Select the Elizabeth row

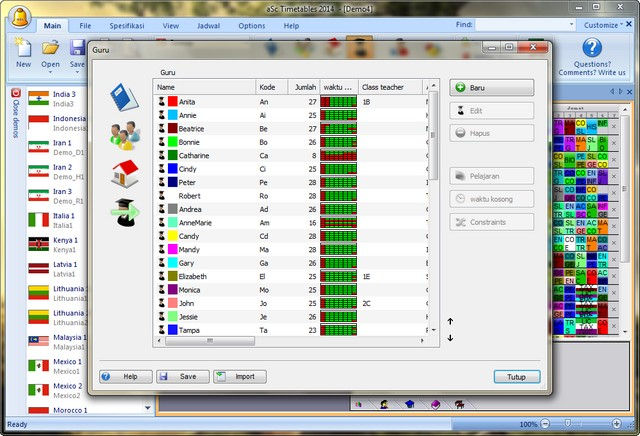click(x=291, y=276)
